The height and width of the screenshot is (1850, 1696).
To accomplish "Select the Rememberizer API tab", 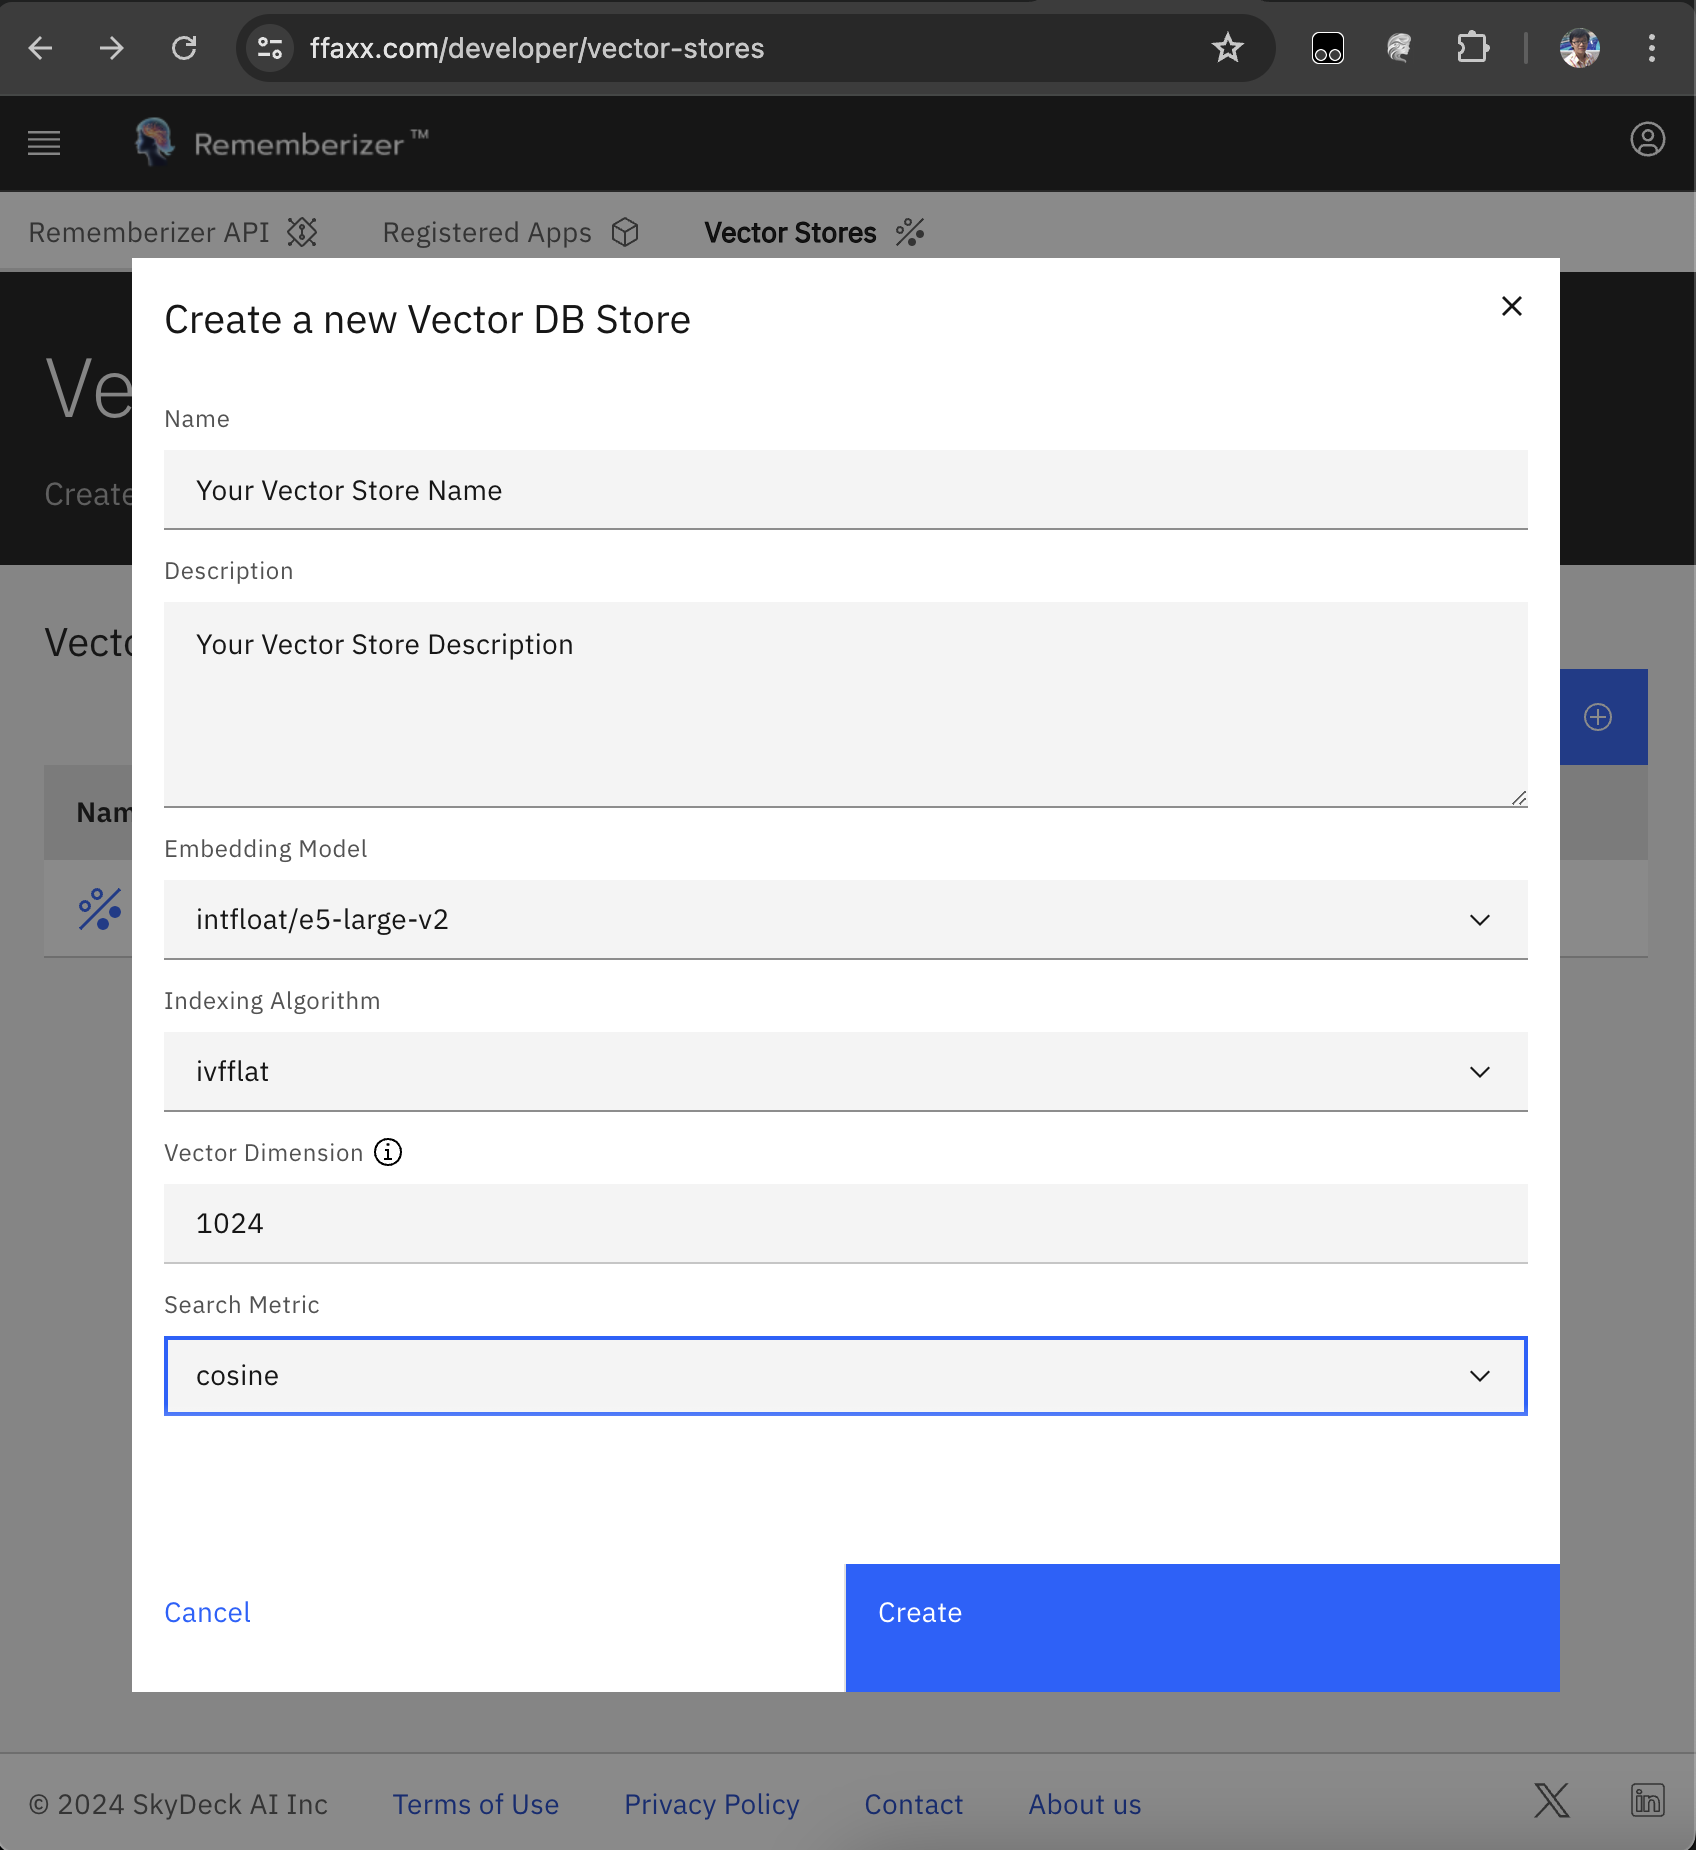I will pyautogui.click(x=149, y=232).
